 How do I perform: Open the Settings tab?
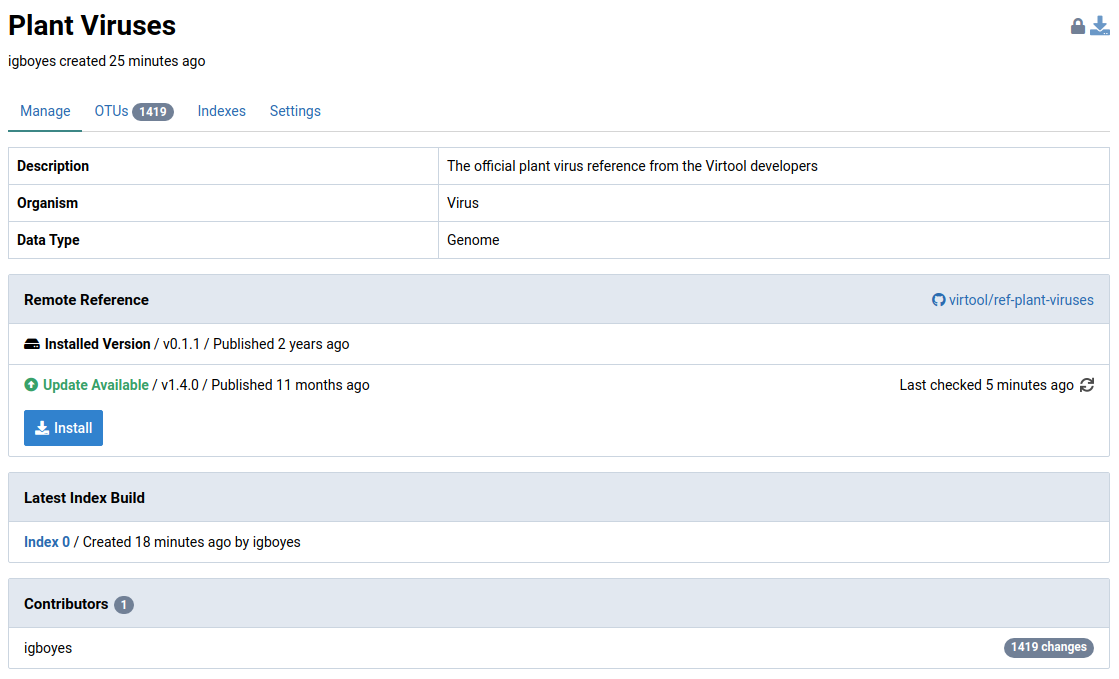(295, 111)
